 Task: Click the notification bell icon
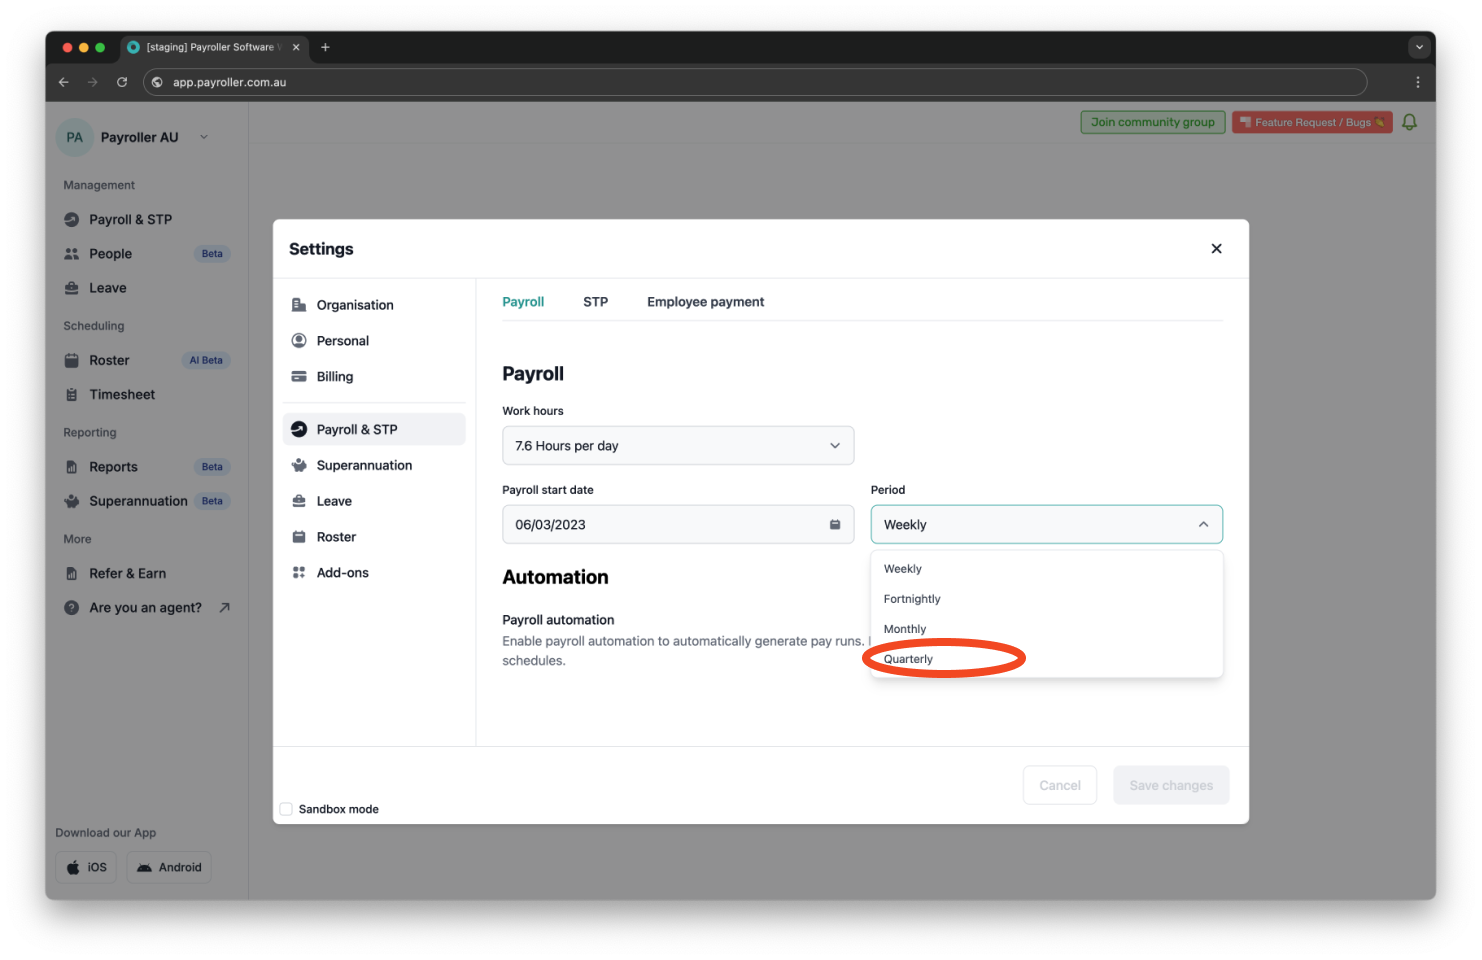[x=1409, y=122]
